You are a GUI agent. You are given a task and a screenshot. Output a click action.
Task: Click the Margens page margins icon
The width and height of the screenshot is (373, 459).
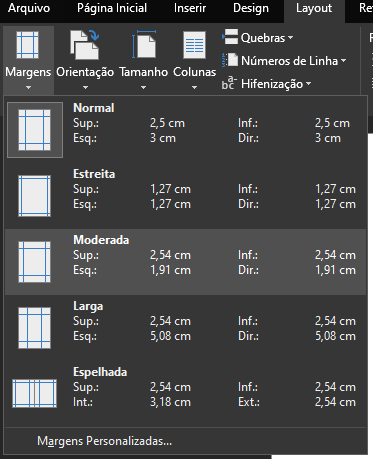click(28, 45)
